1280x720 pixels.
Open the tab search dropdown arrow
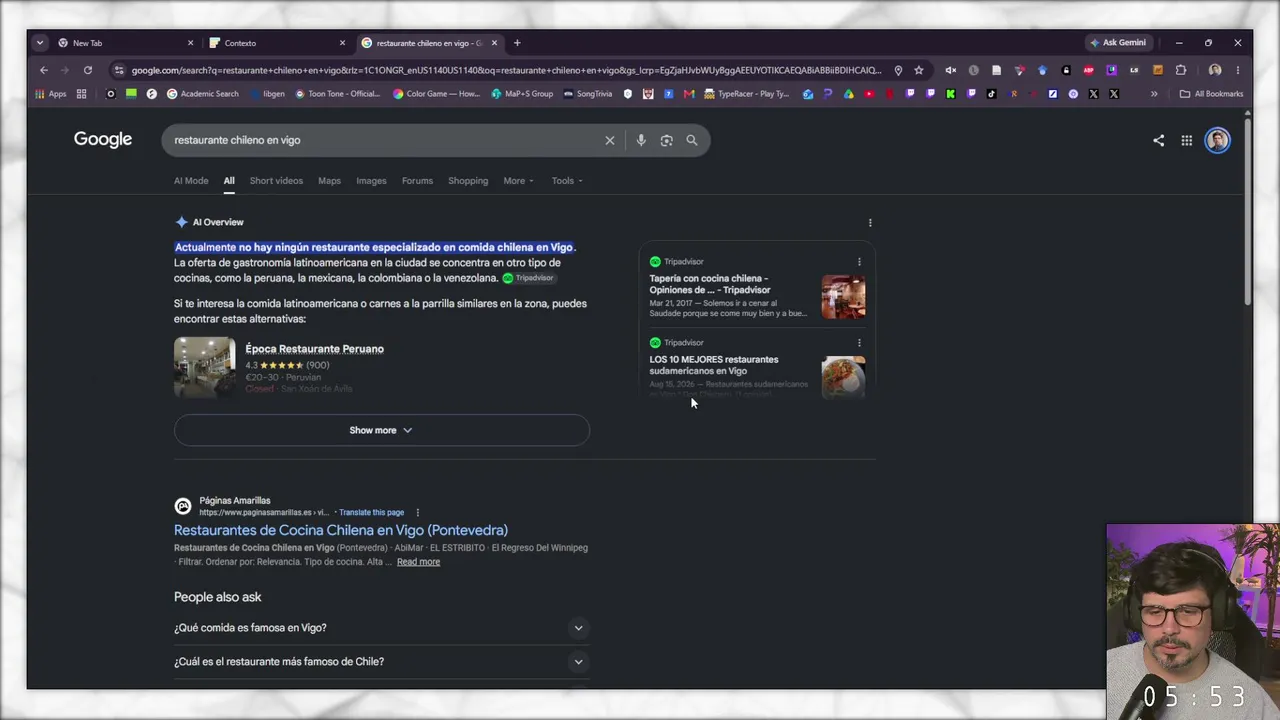[x=39, y=43]
